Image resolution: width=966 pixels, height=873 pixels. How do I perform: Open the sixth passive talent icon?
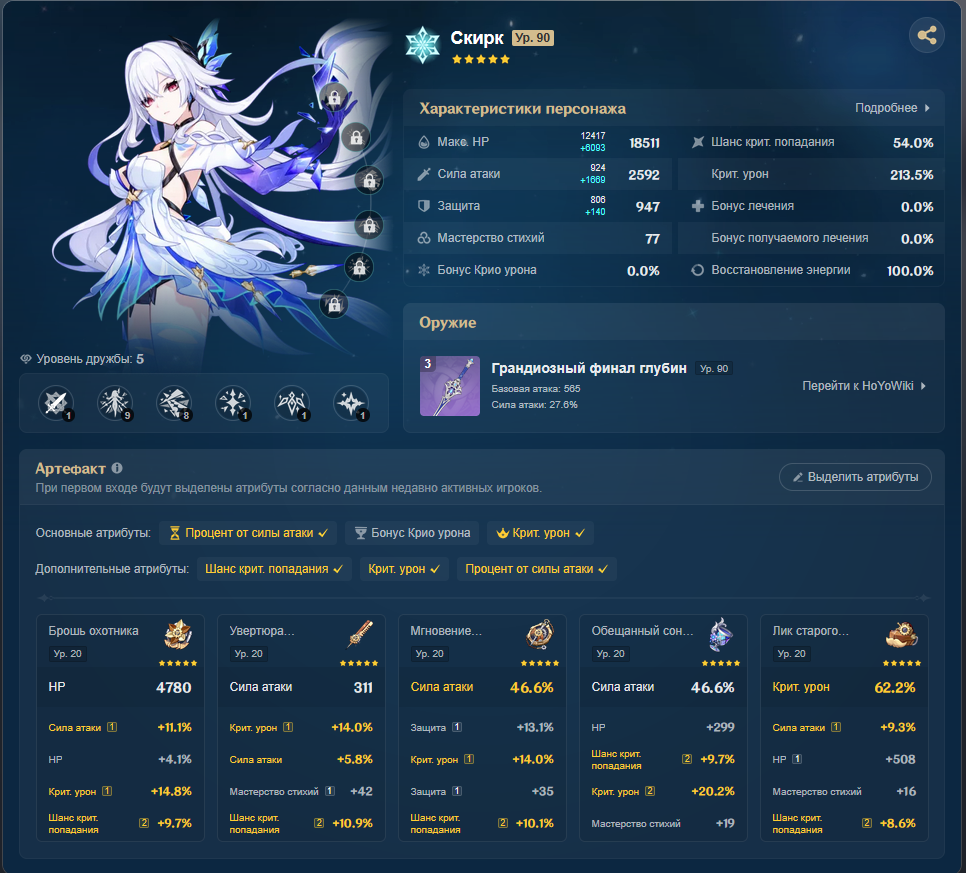(x=351, y=404)
